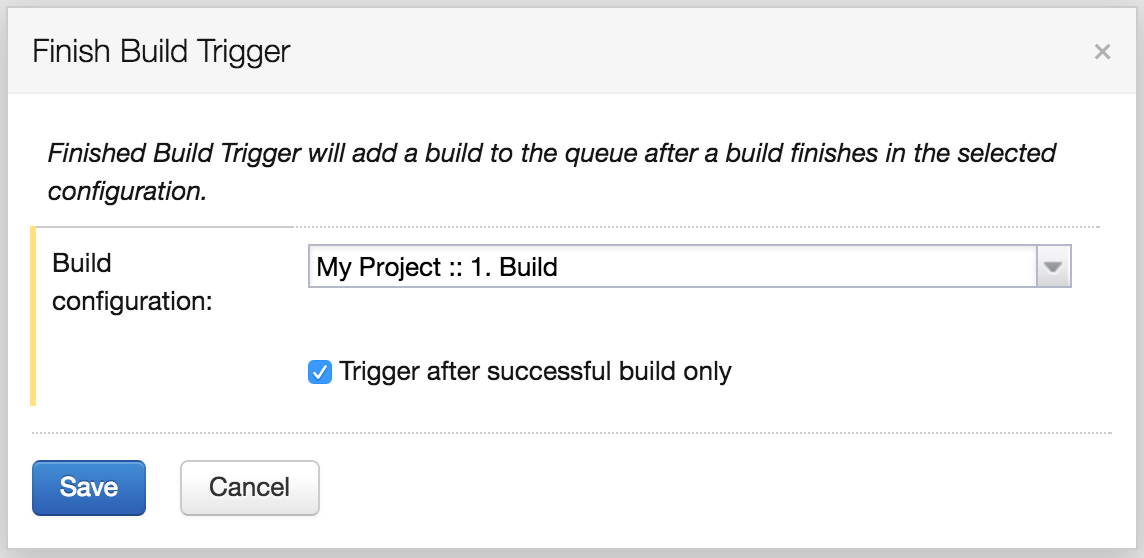Close the Finish Build Trigger dialog

point(1102,52)
